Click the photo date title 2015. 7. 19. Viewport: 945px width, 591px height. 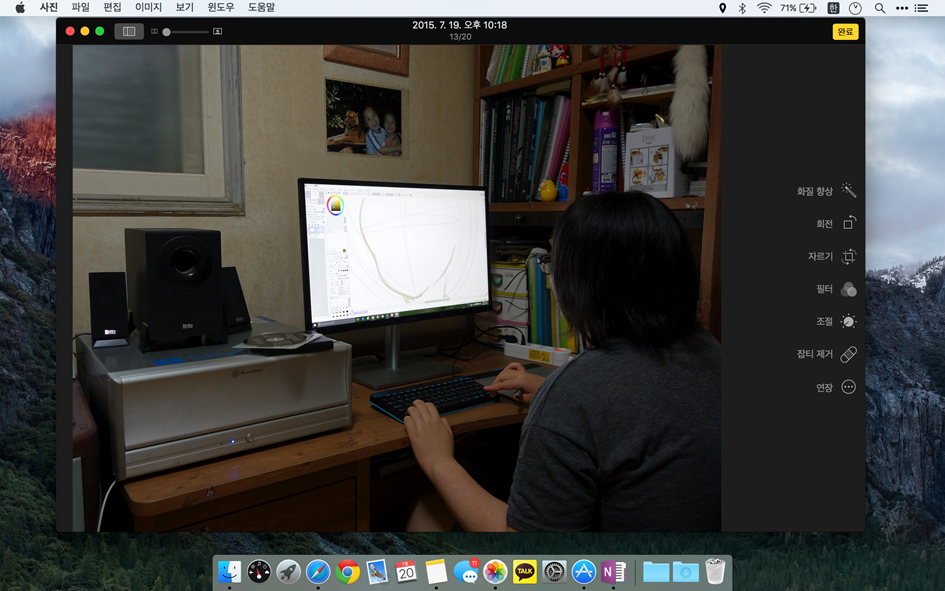click(460, 25)
